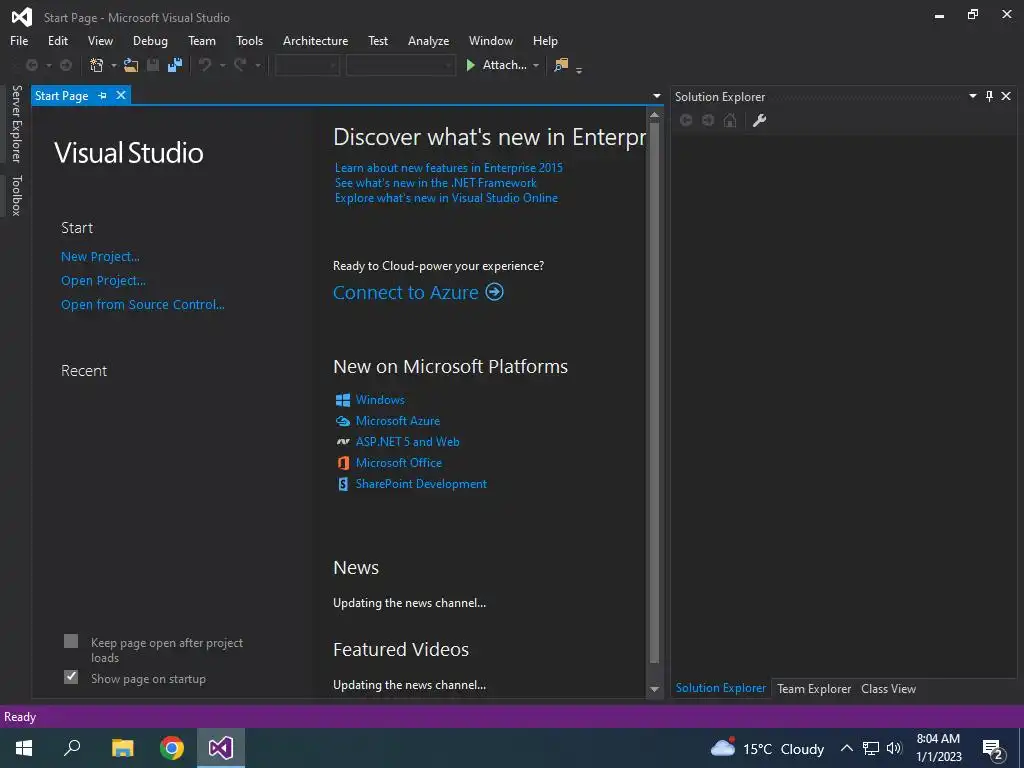Image resolution: width=1024 pixels, height=768 pixels.
Task: Click the Microsoft Office icon in platforms list
Action: 343,463
